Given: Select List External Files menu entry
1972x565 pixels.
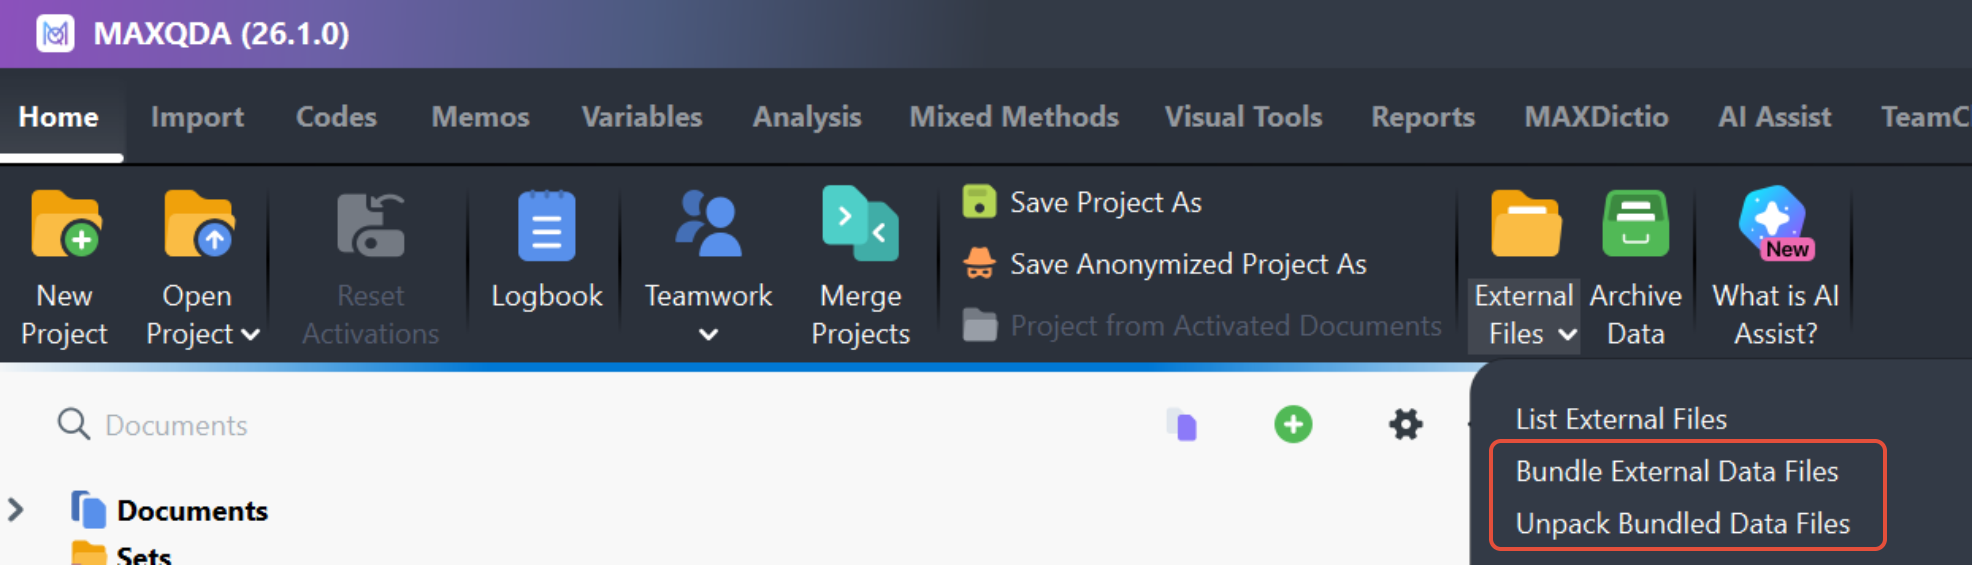Looking at the screenshot, I should point(1620,419).
